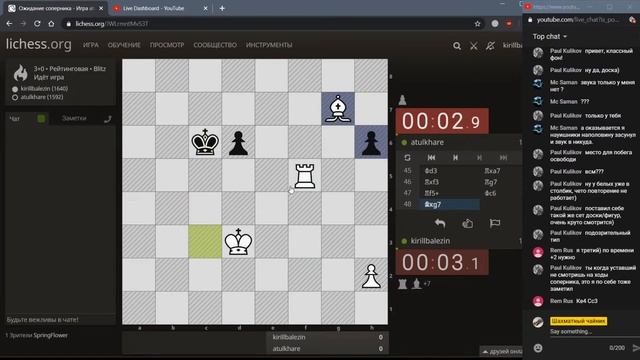Open the ИНСТРУМЕНТЫ menu
The width and height of the screenshot is (640, 360).
click(269, 45)
